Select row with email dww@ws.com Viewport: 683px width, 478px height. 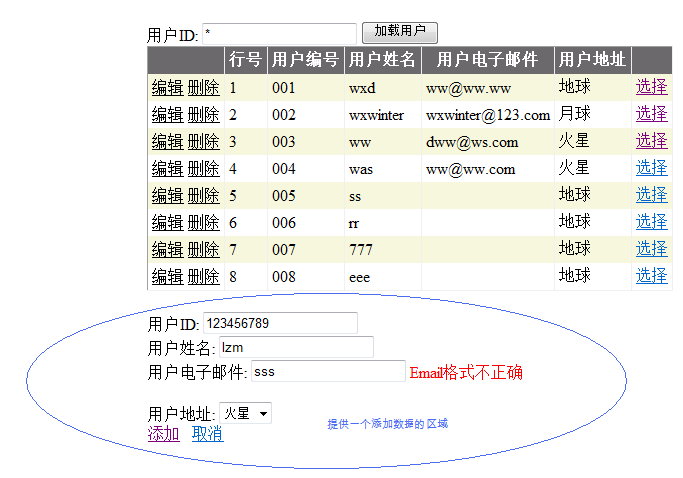click(x=652, y=141)
